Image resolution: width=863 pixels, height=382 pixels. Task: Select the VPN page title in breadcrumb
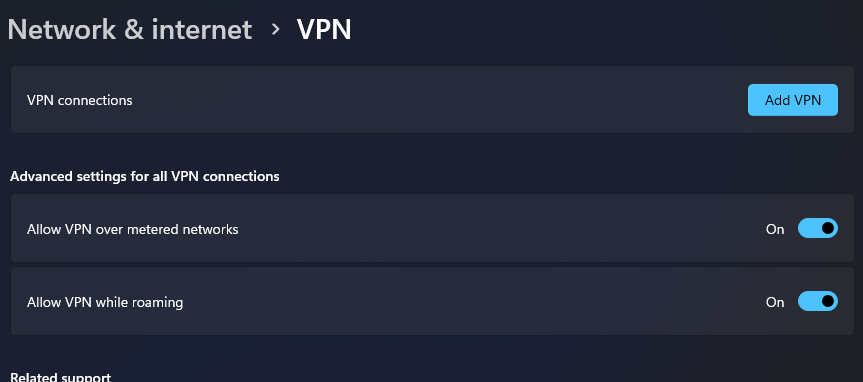click(324, 29)
